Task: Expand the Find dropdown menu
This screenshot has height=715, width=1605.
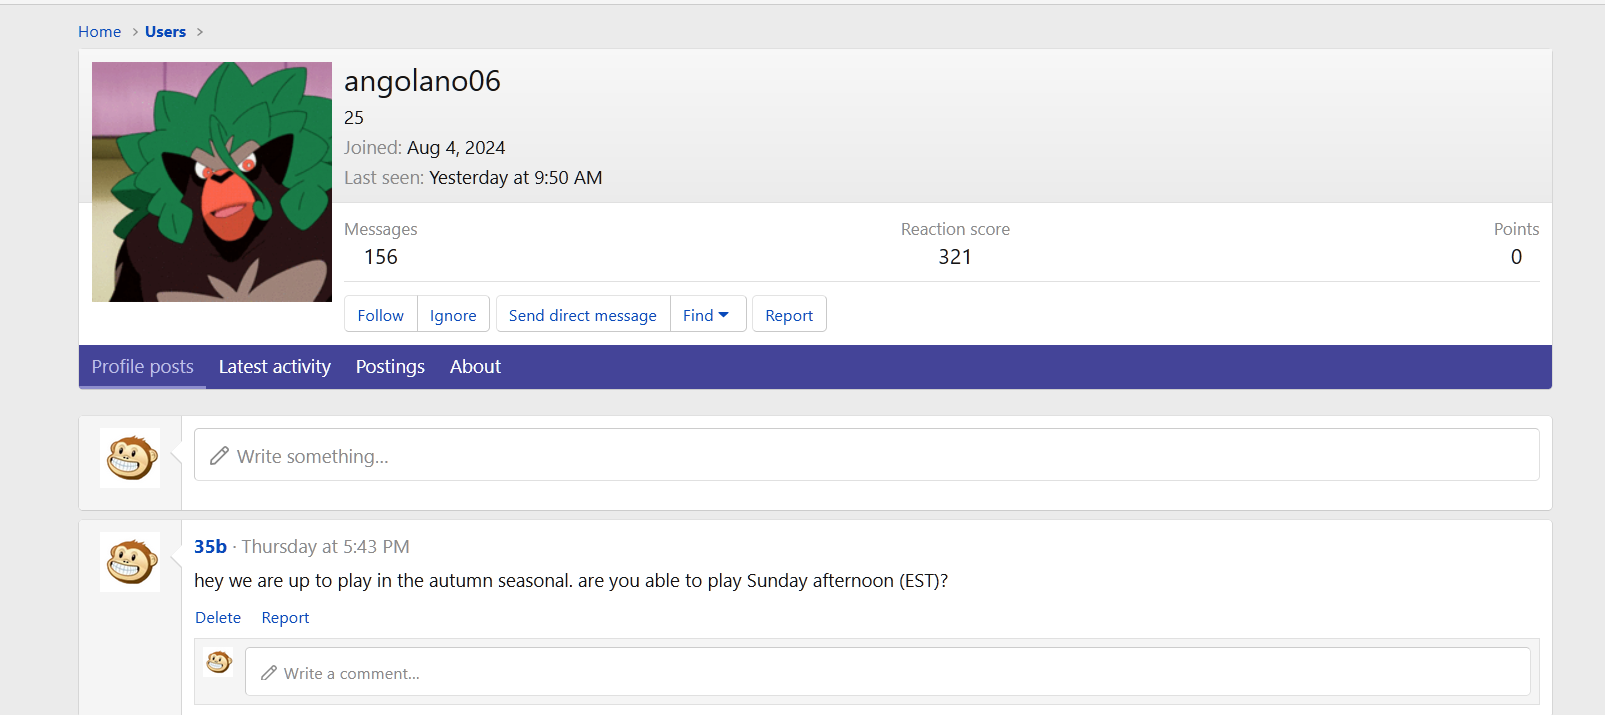Action: coord(707,315)
